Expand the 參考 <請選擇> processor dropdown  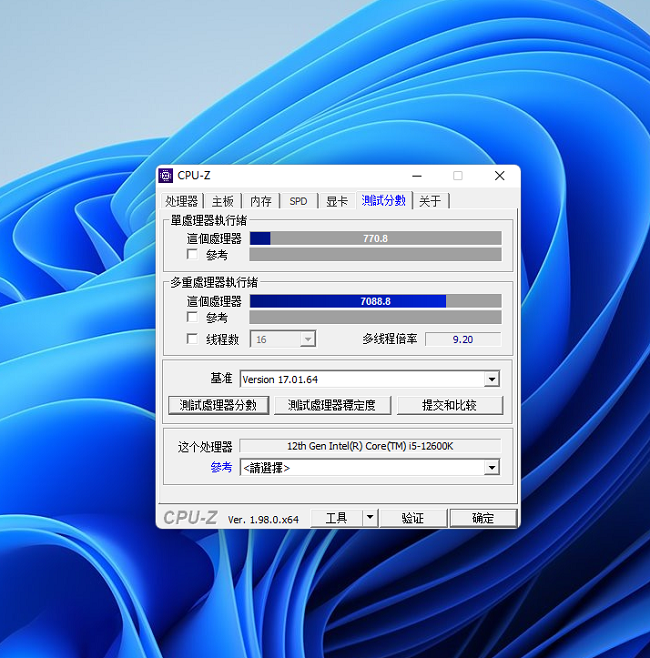pyautogui.click(x=491, y=467)
